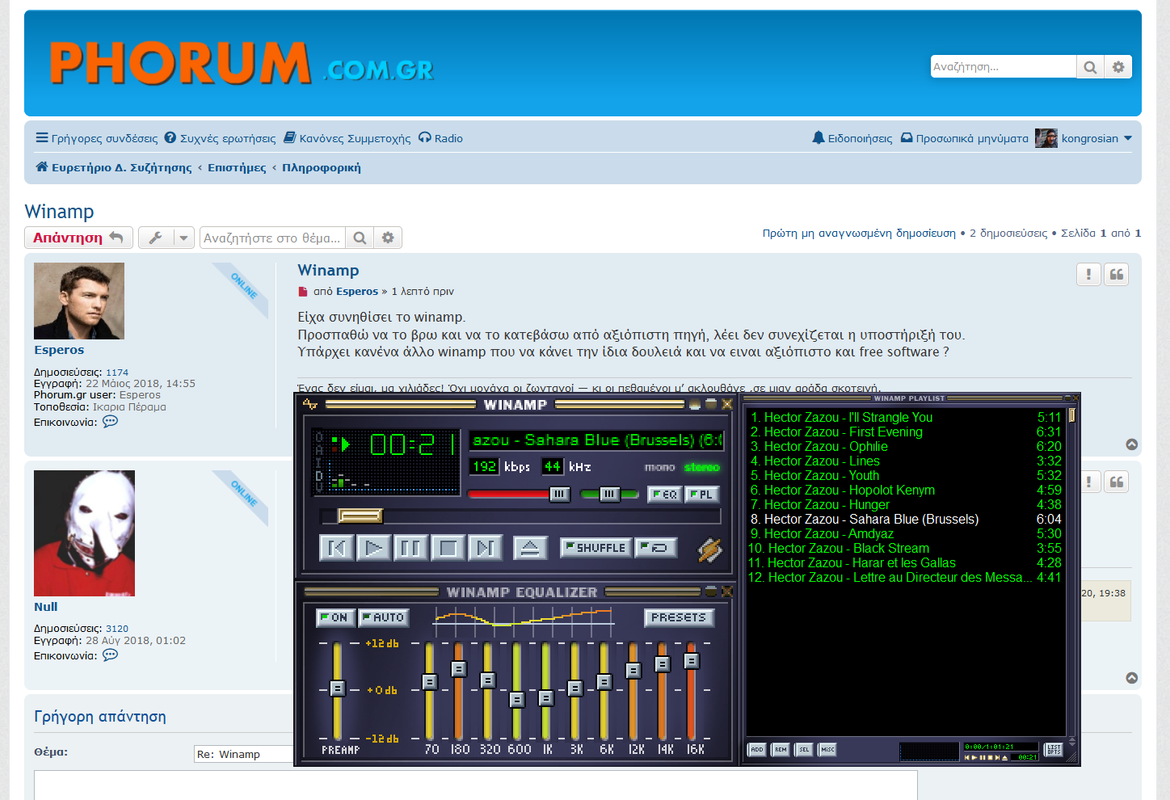Toggle Winamp shuffle mode
Image resolution: width=1170 pixels, height=800 pixels.
tap(595, 548)
